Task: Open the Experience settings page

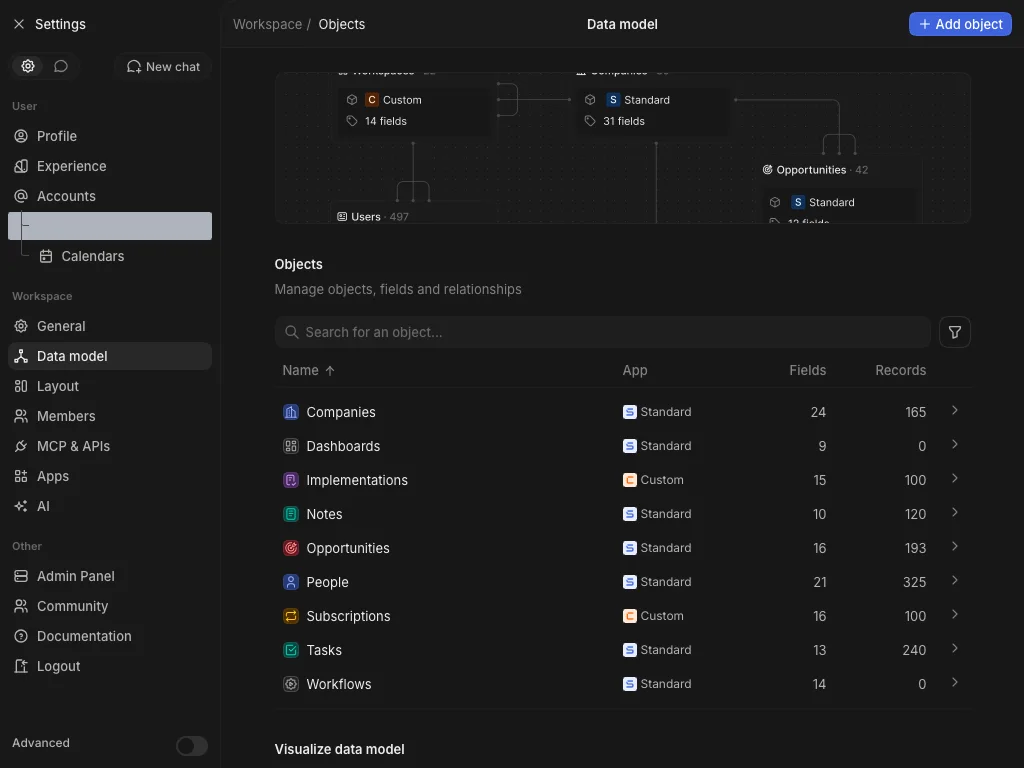Action: tap(110, 166)
